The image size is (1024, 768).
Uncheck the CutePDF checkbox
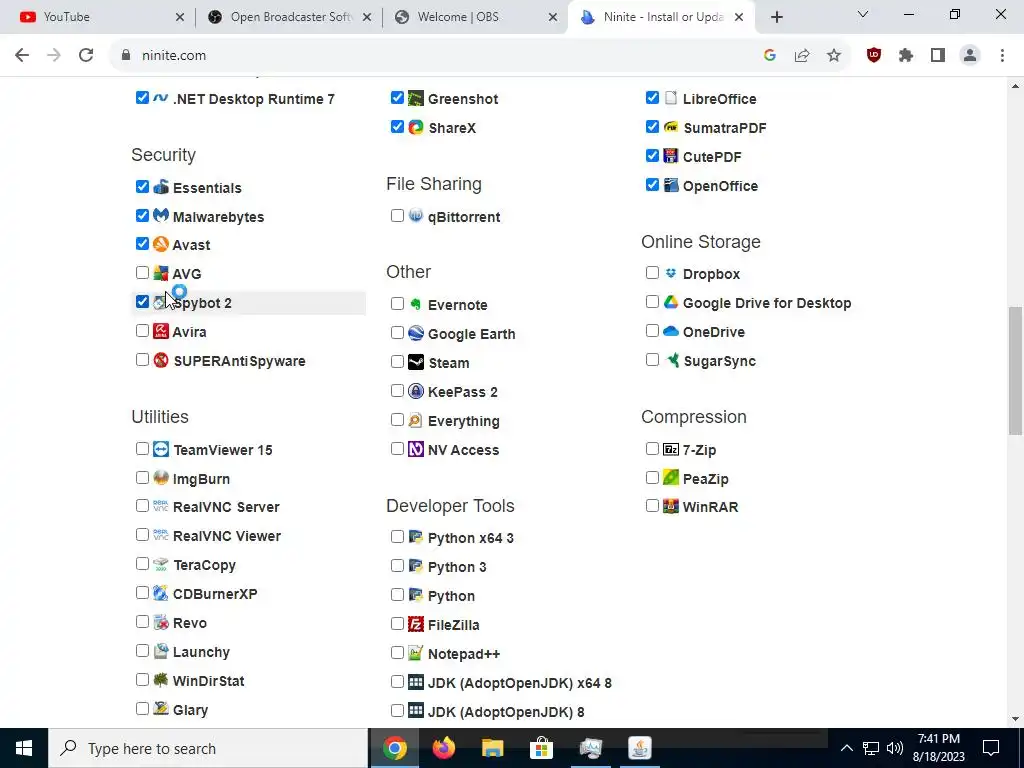[652, 155]
